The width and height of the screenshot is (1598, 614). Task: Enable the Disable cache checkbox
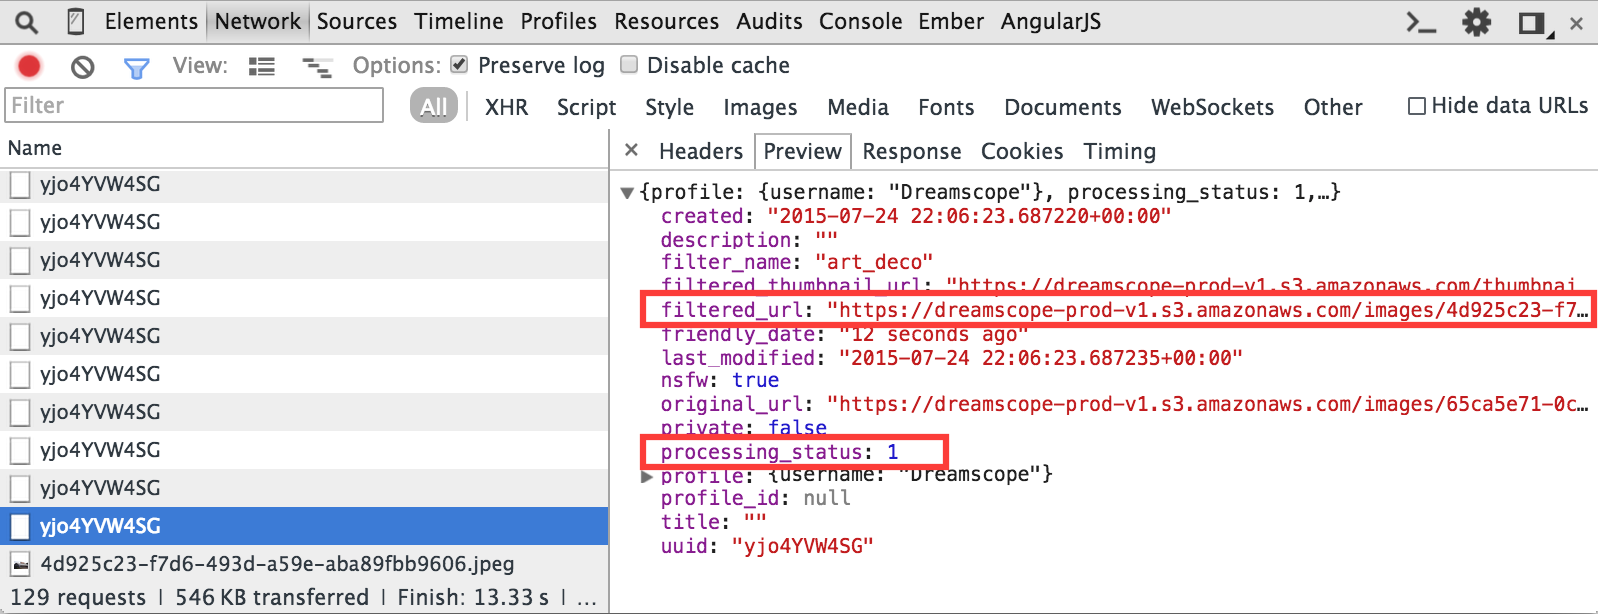(x=629, y=65)
